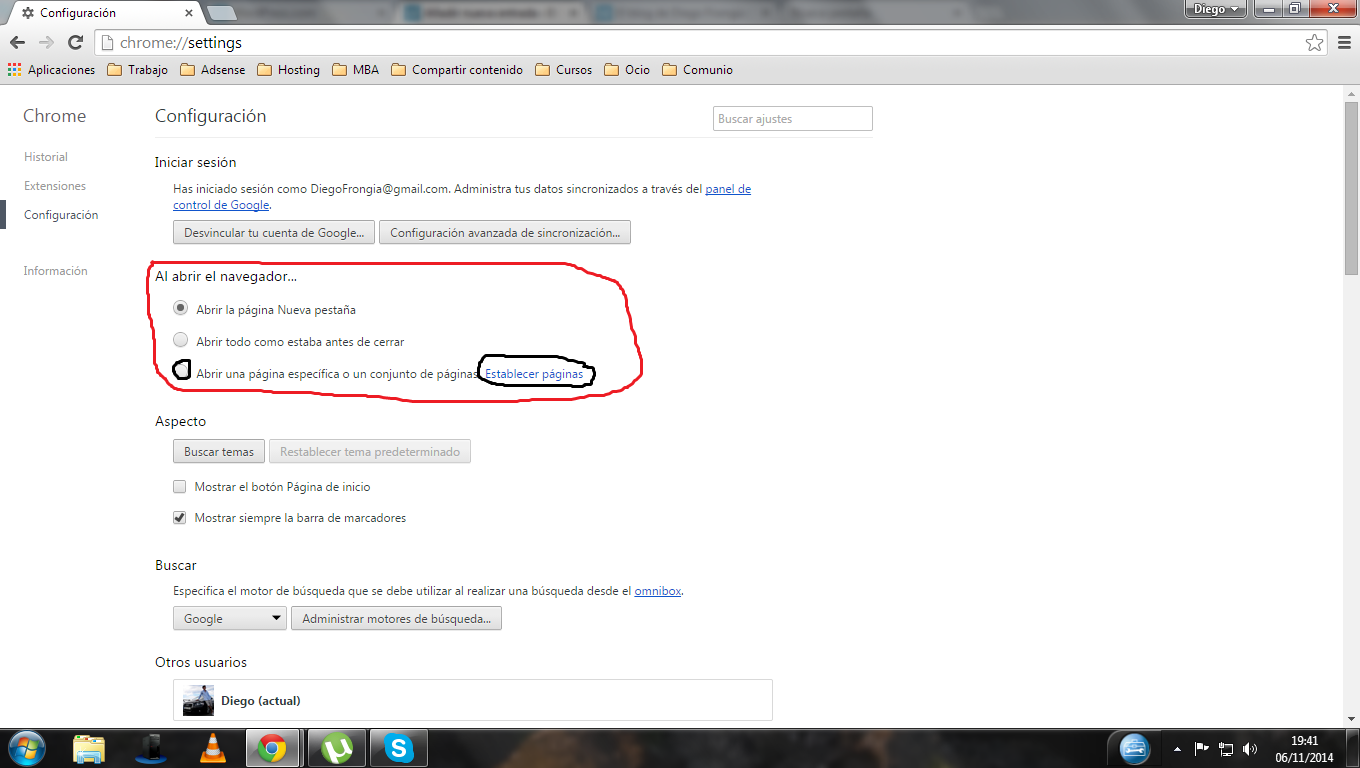This screenshot has width=1360, height=768.
Task: Enable 'Mostrar el botón Página de inicio'
Action: 180,487
